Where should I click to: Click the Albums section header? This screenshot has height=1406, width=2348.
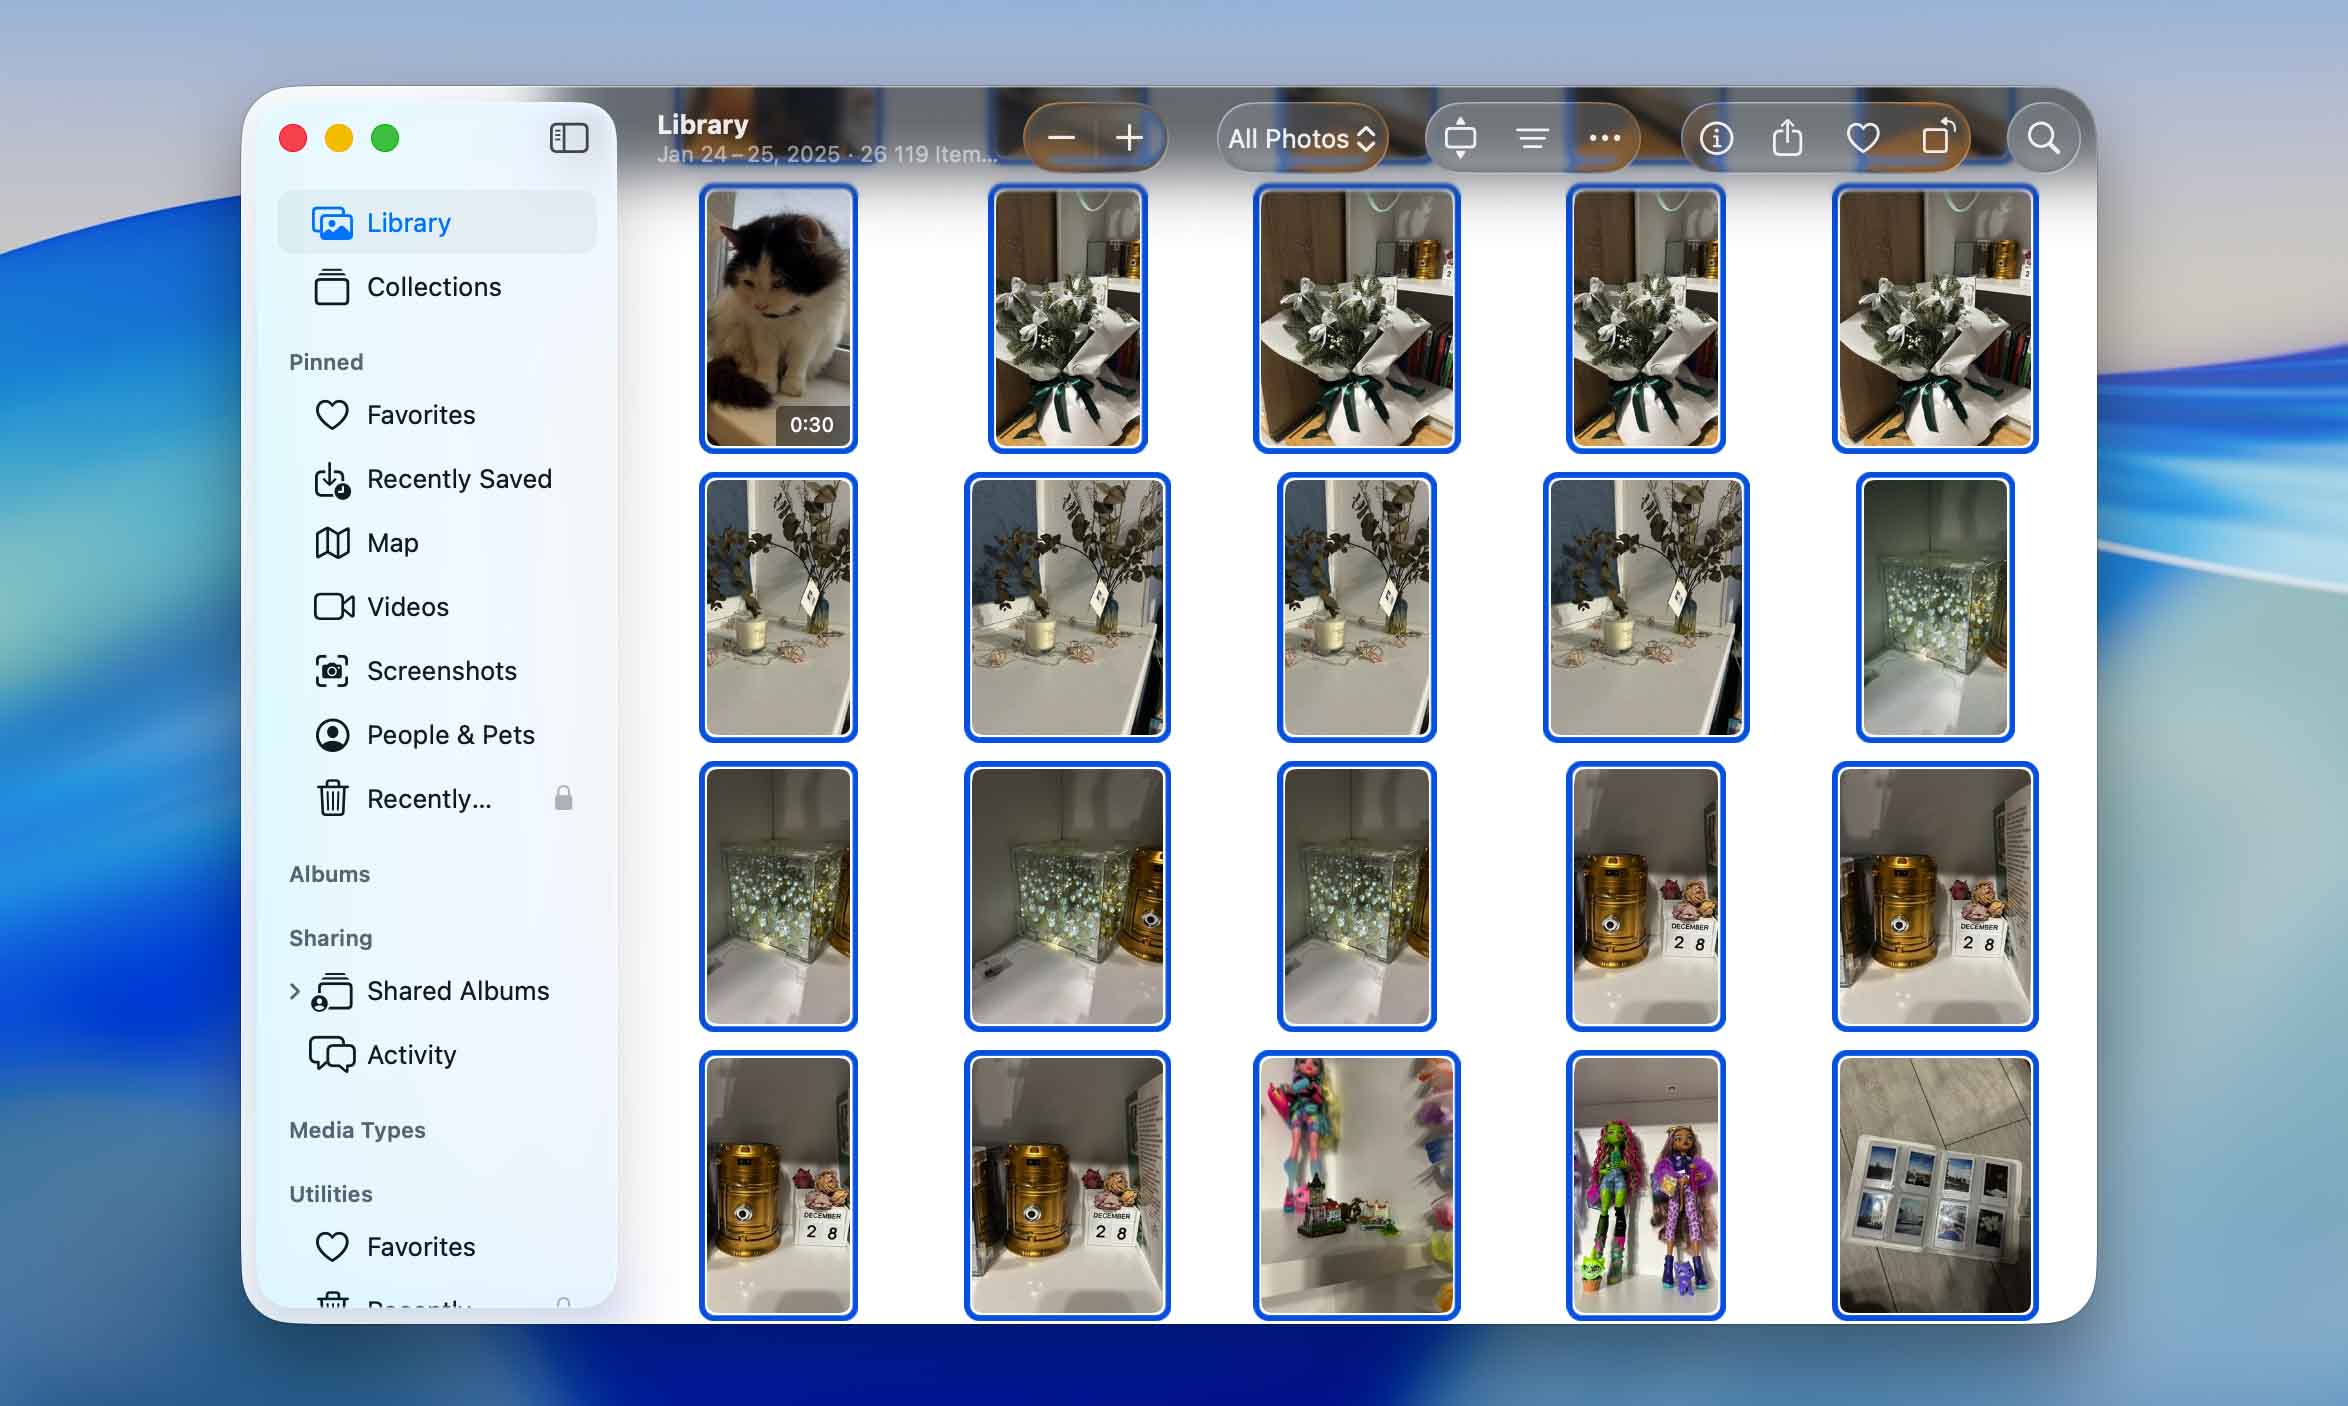coord(329,874)
